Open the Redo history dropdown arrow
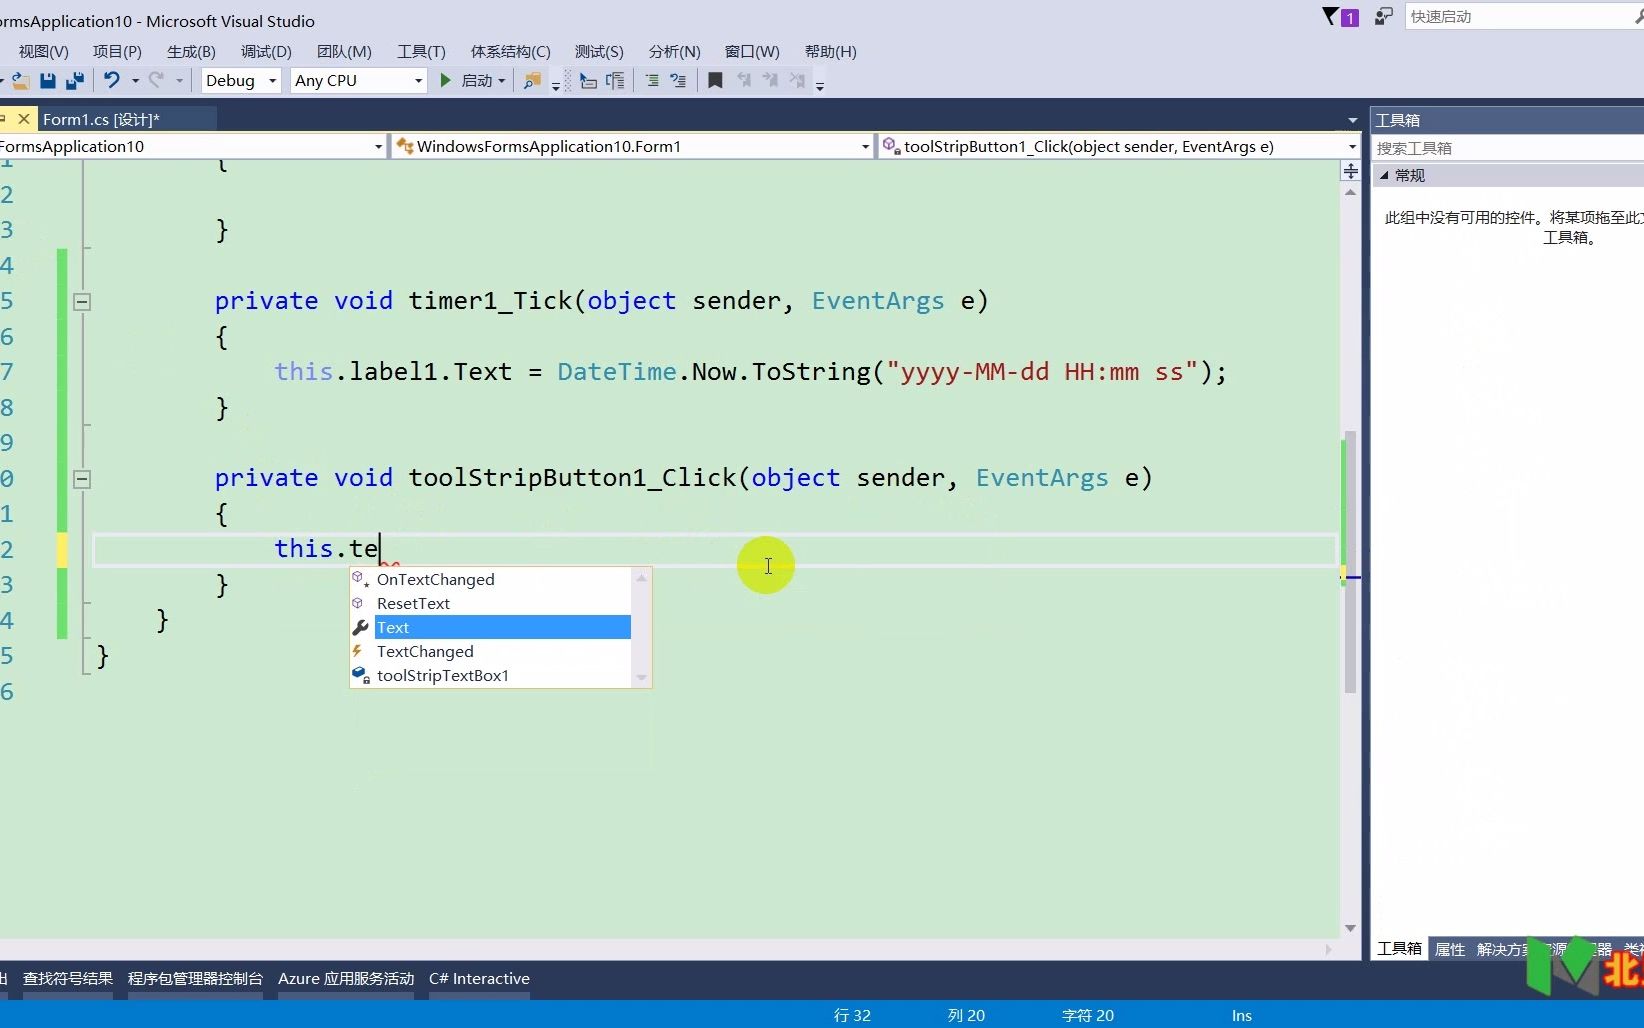Image resolution: width=1644 pixels, height=1028 pixels. pyautogui.click(x=179, y=81)
